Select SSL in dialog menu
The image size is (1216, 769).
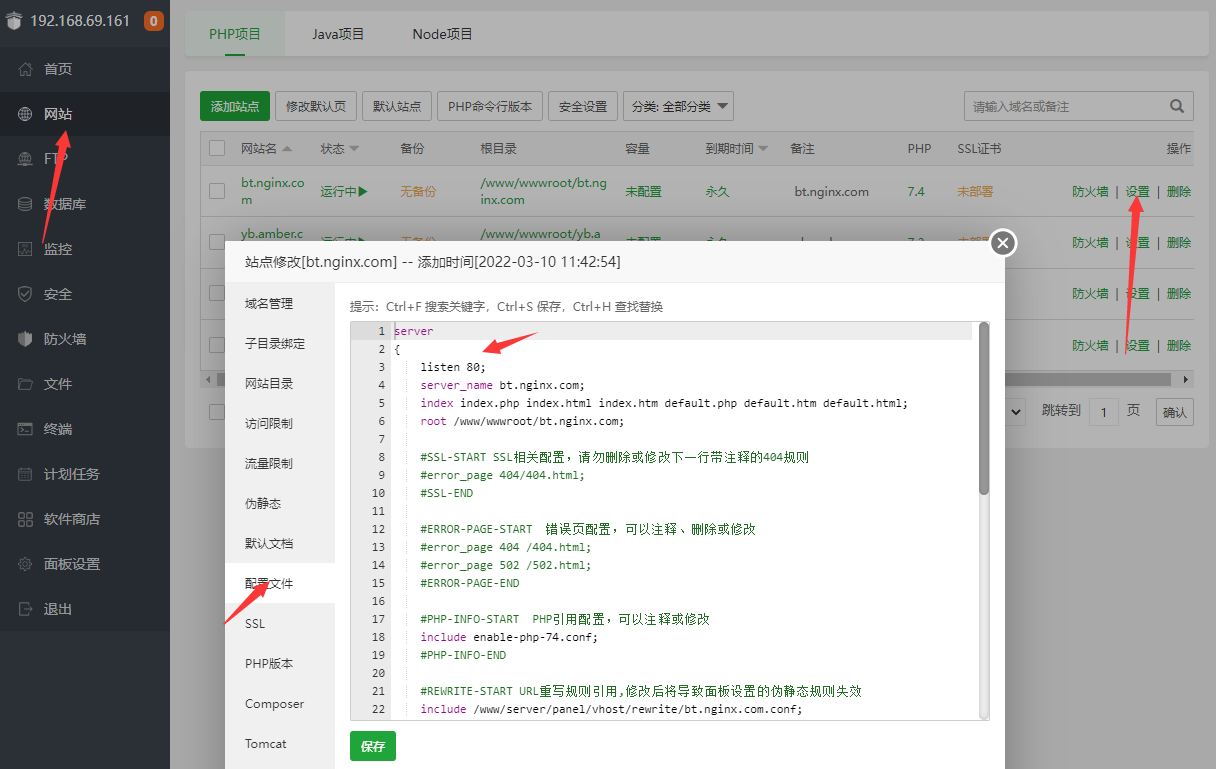[x=280, y=623]
